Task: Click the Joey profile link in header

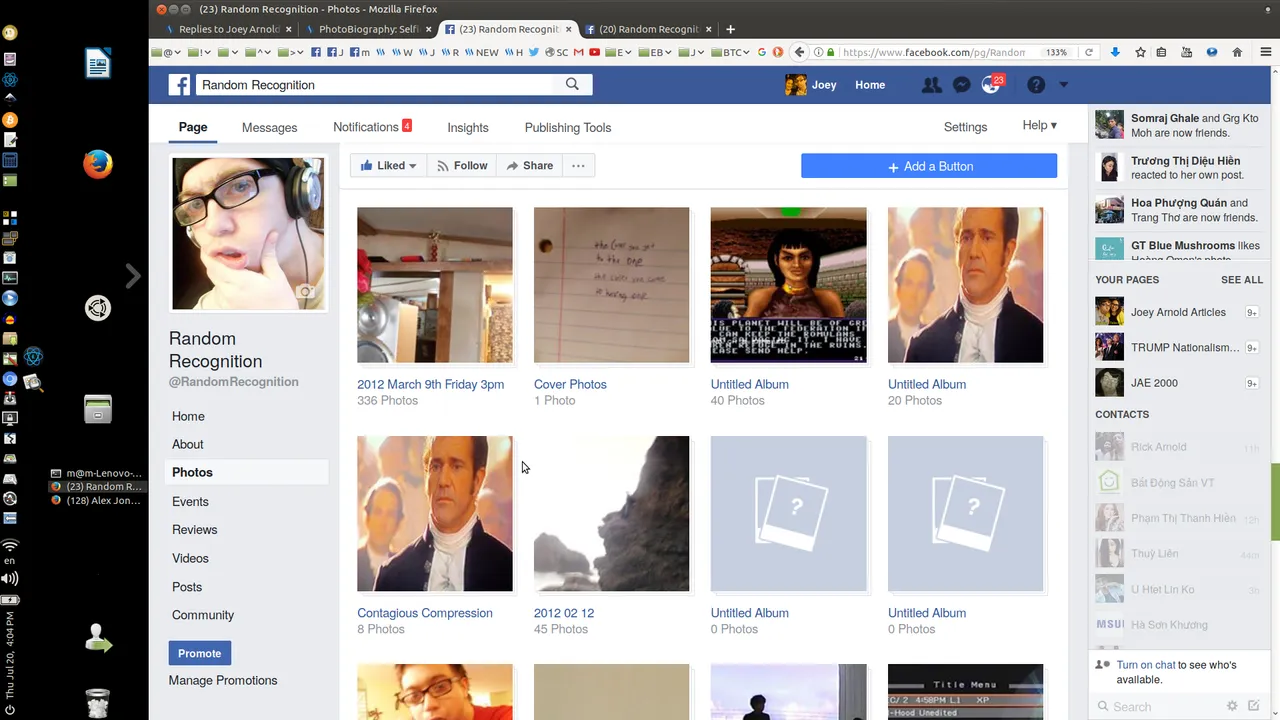Action: click(x=811, y=85)
